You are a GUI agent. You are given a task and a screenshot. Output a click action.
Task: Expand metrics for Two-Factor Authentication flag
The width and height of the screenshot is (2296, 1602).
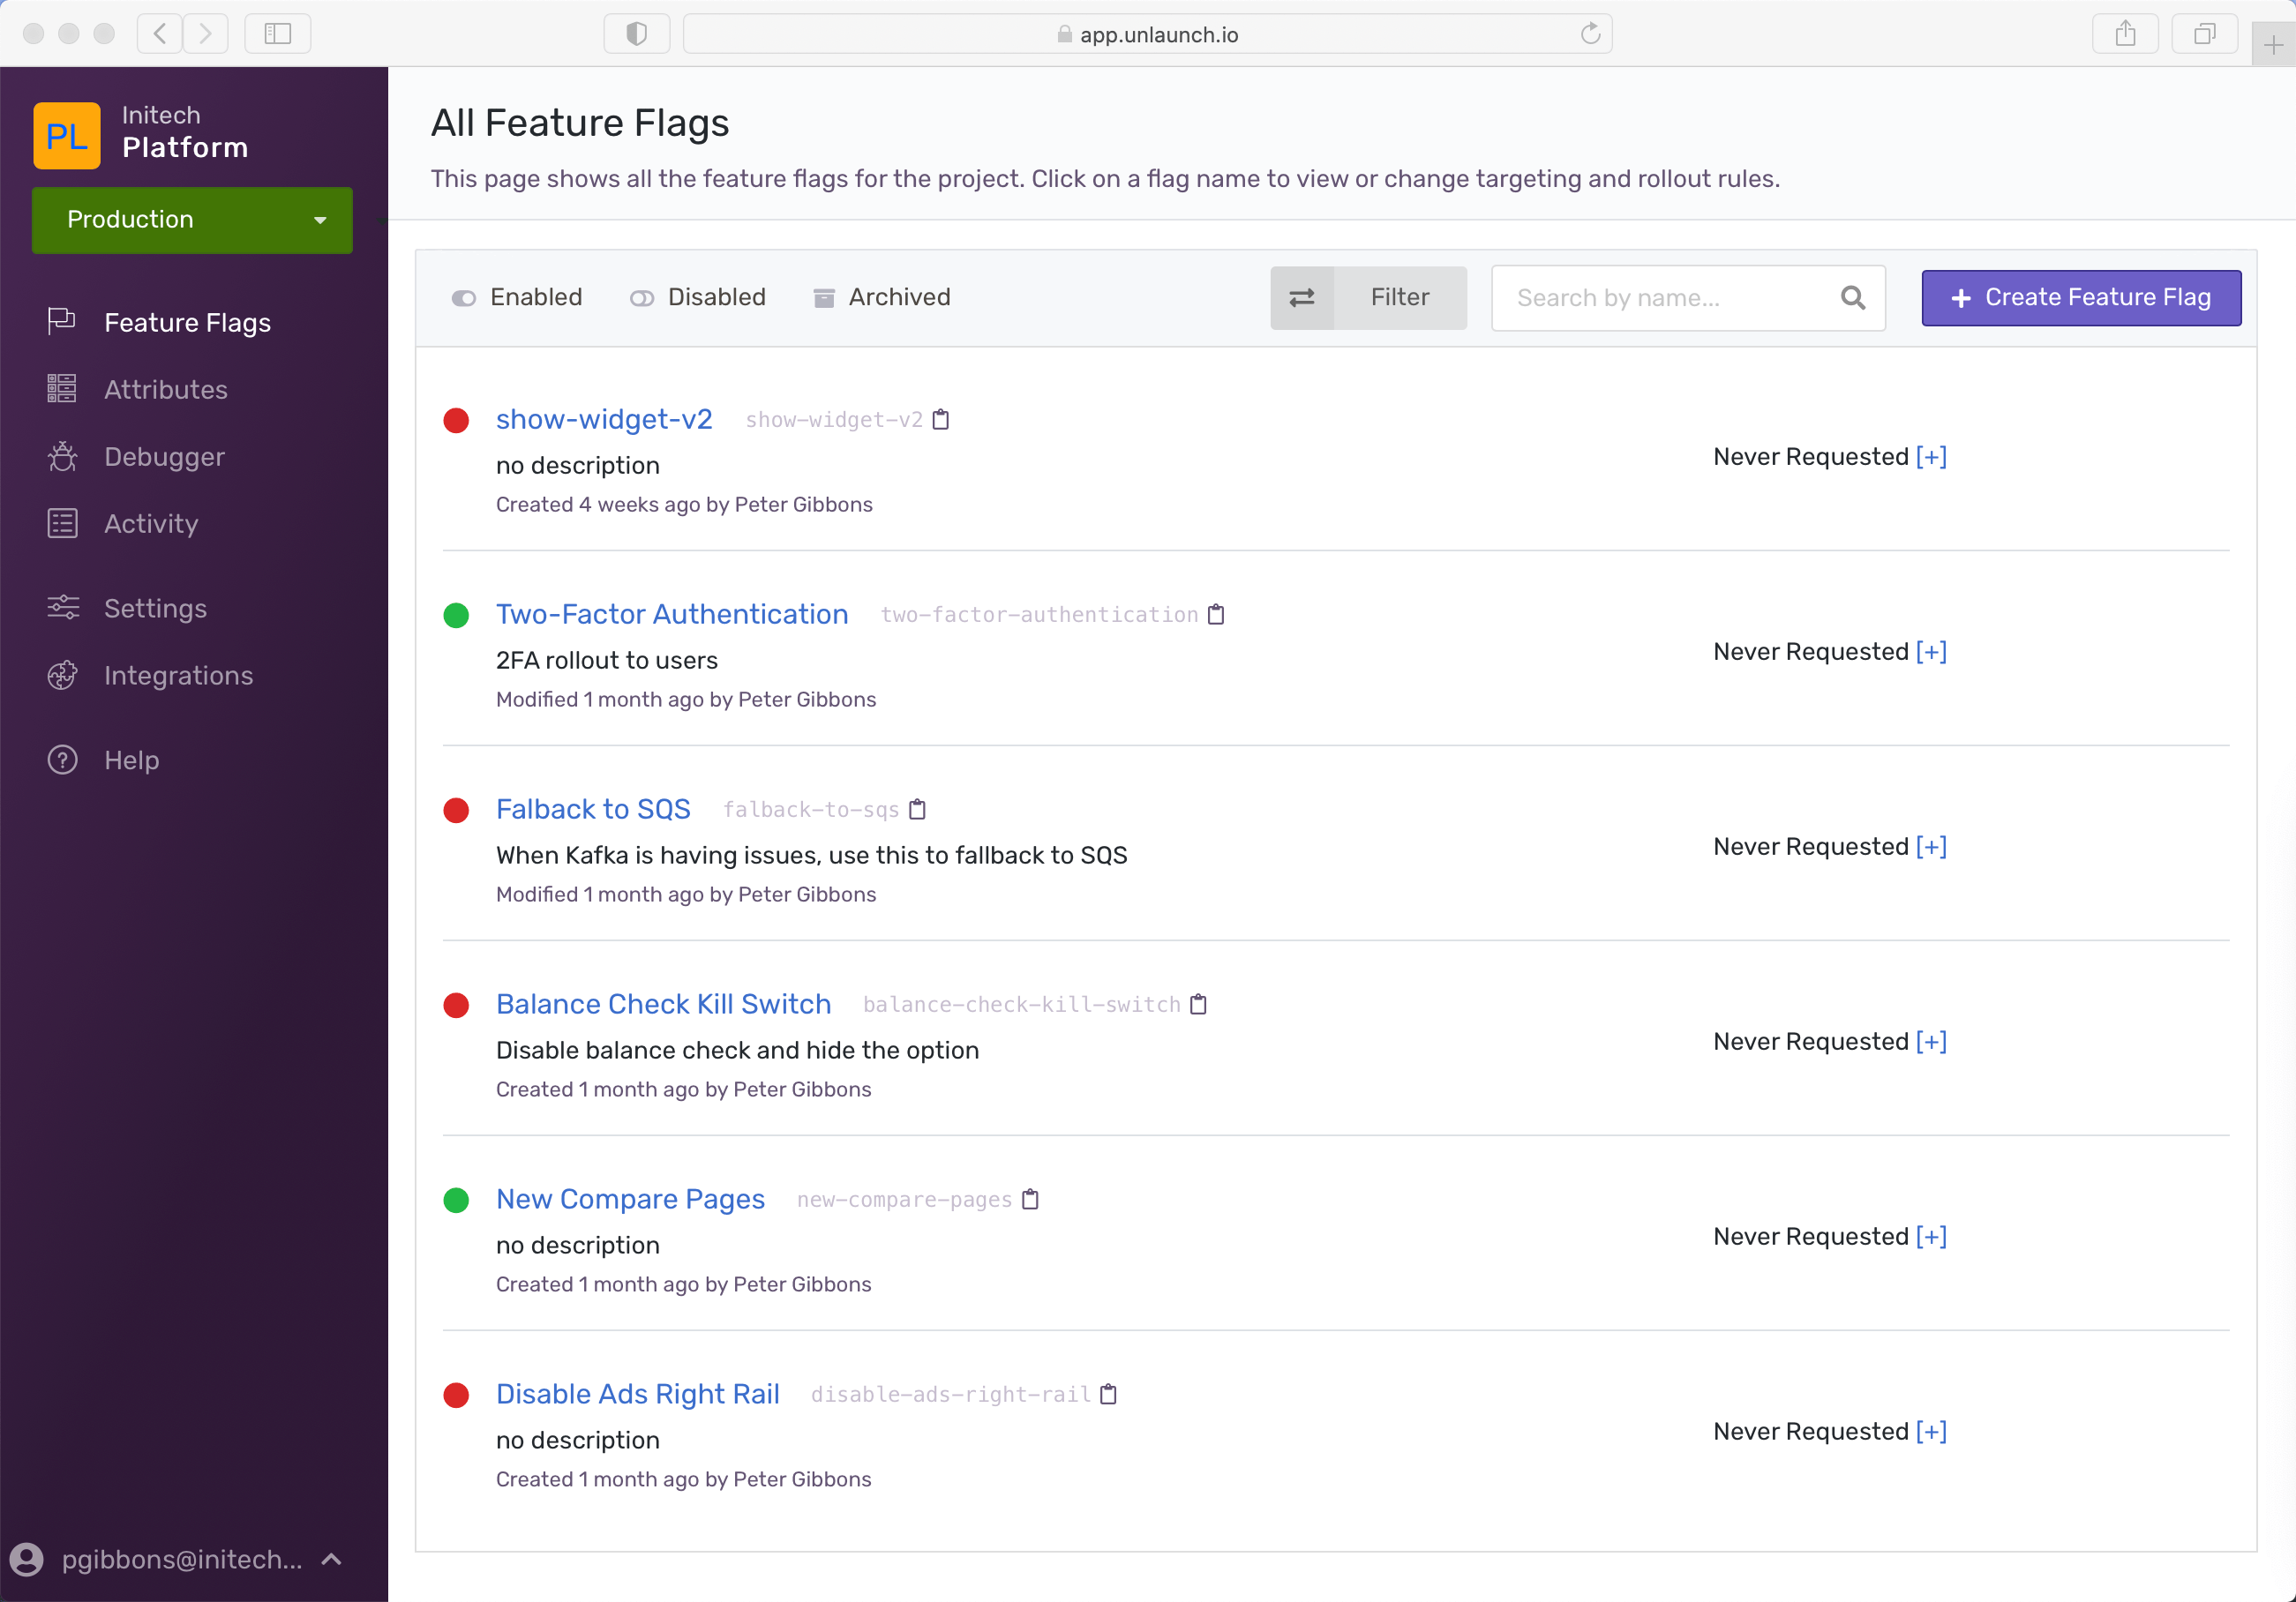[x=1929, y=651]
